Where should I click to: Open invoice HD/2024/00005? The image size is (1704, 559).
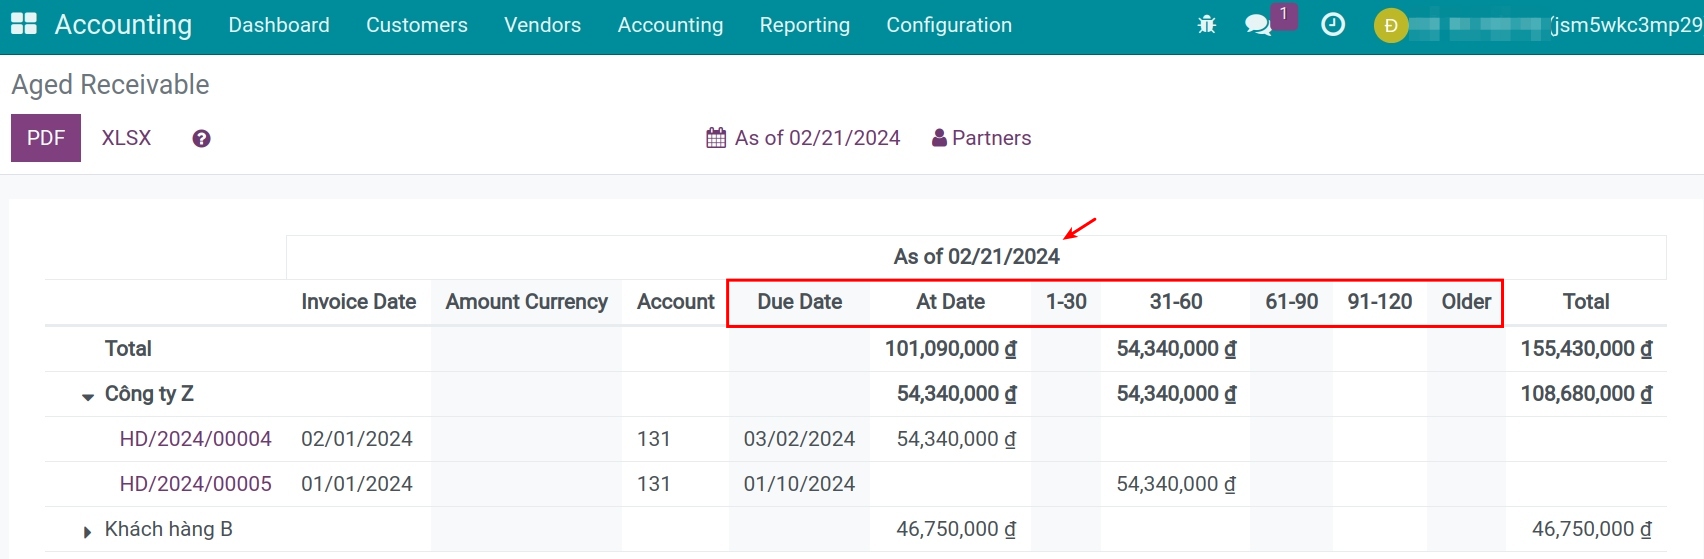click(196, 484)
